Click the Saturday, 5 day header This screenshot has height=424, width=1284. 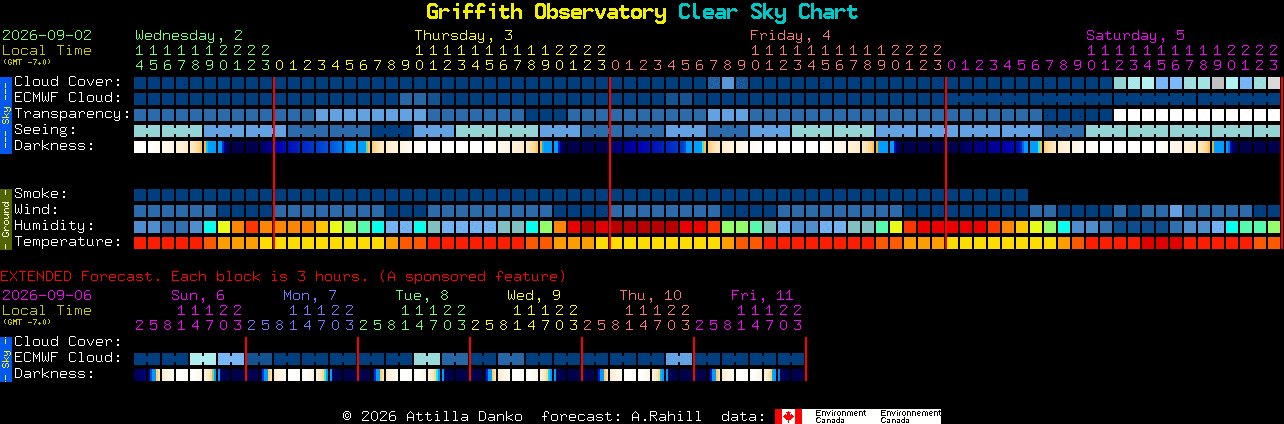tap(1136, 35)
